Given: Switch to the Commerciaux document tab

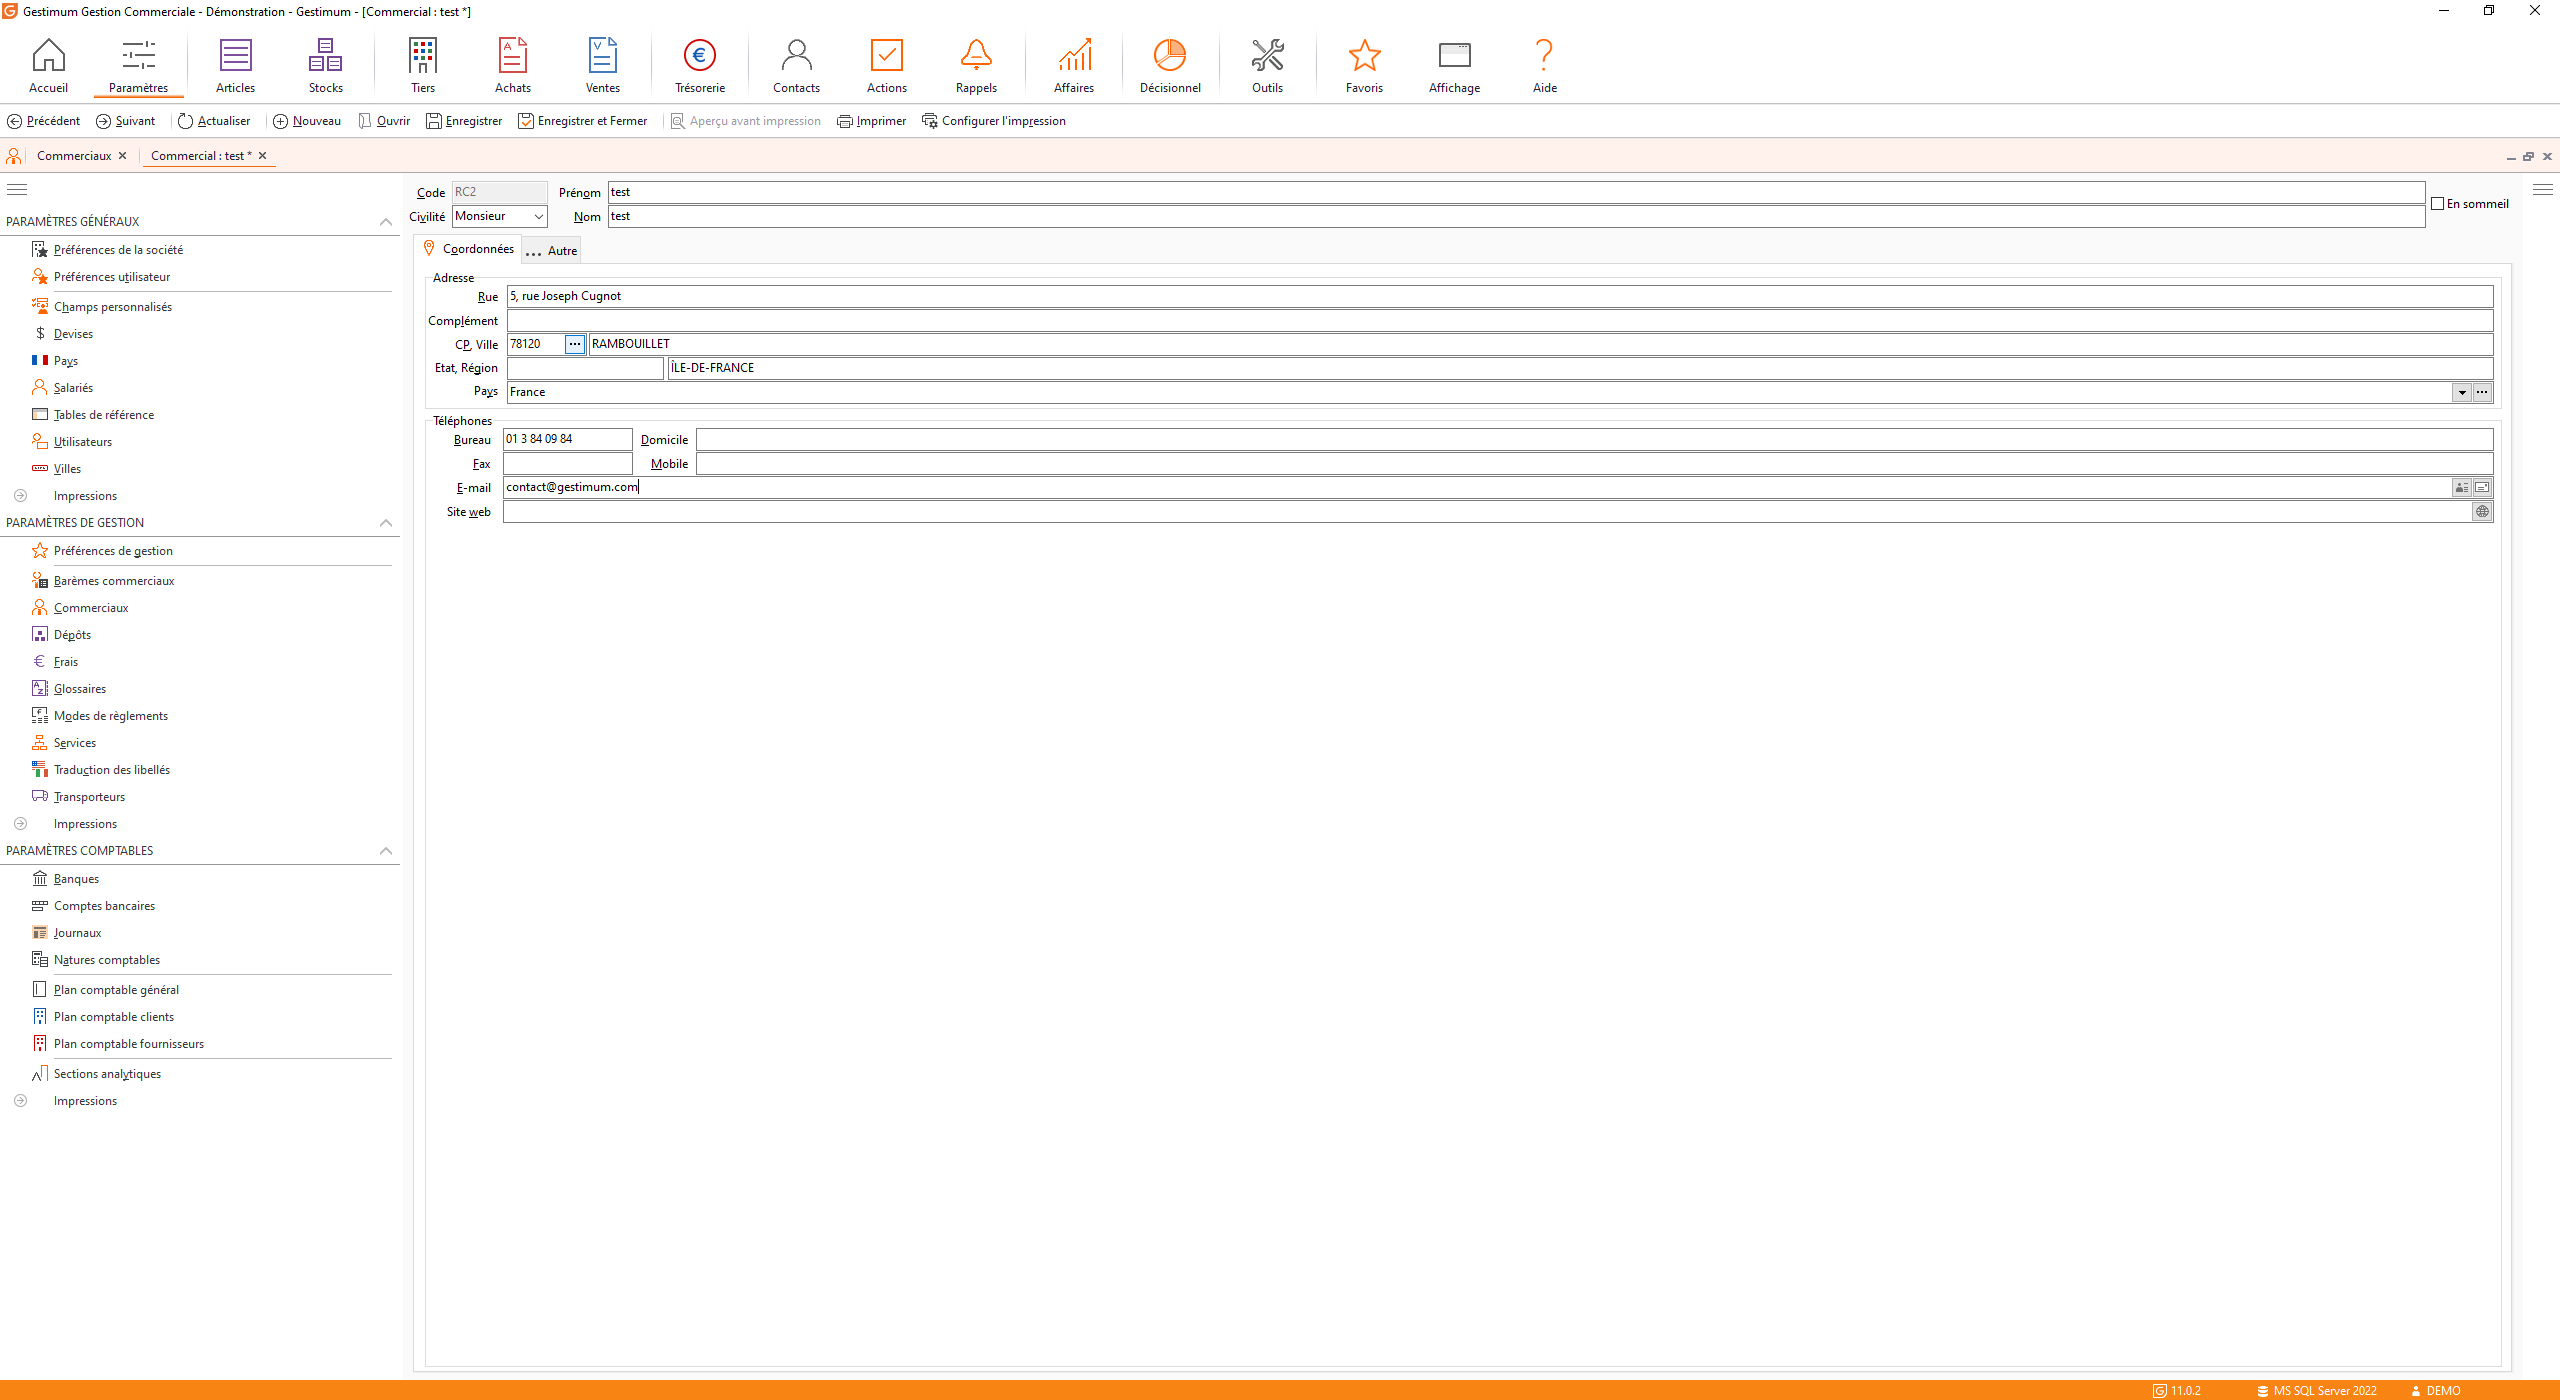Looking at the screenshot, I should [x=74, y=156].
